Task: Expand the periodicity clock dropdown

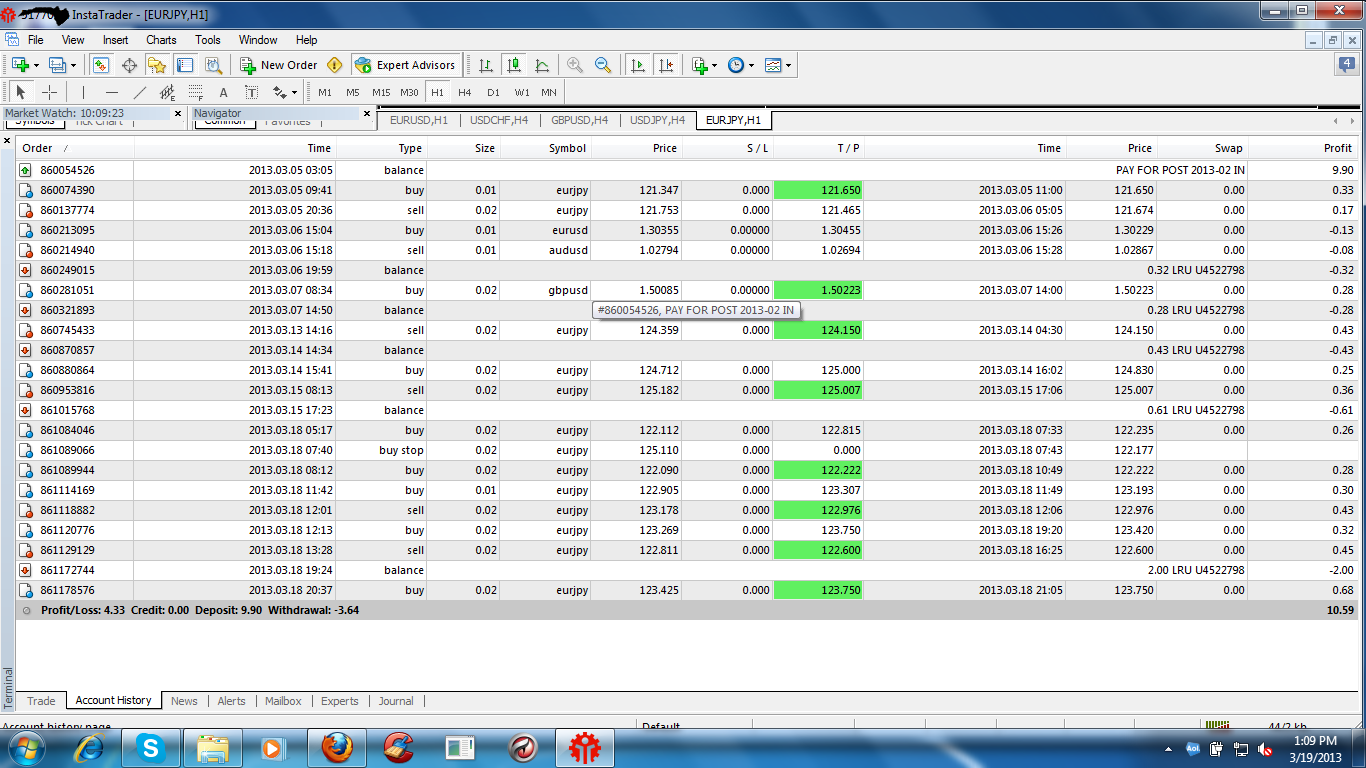Action: (751, 65)
